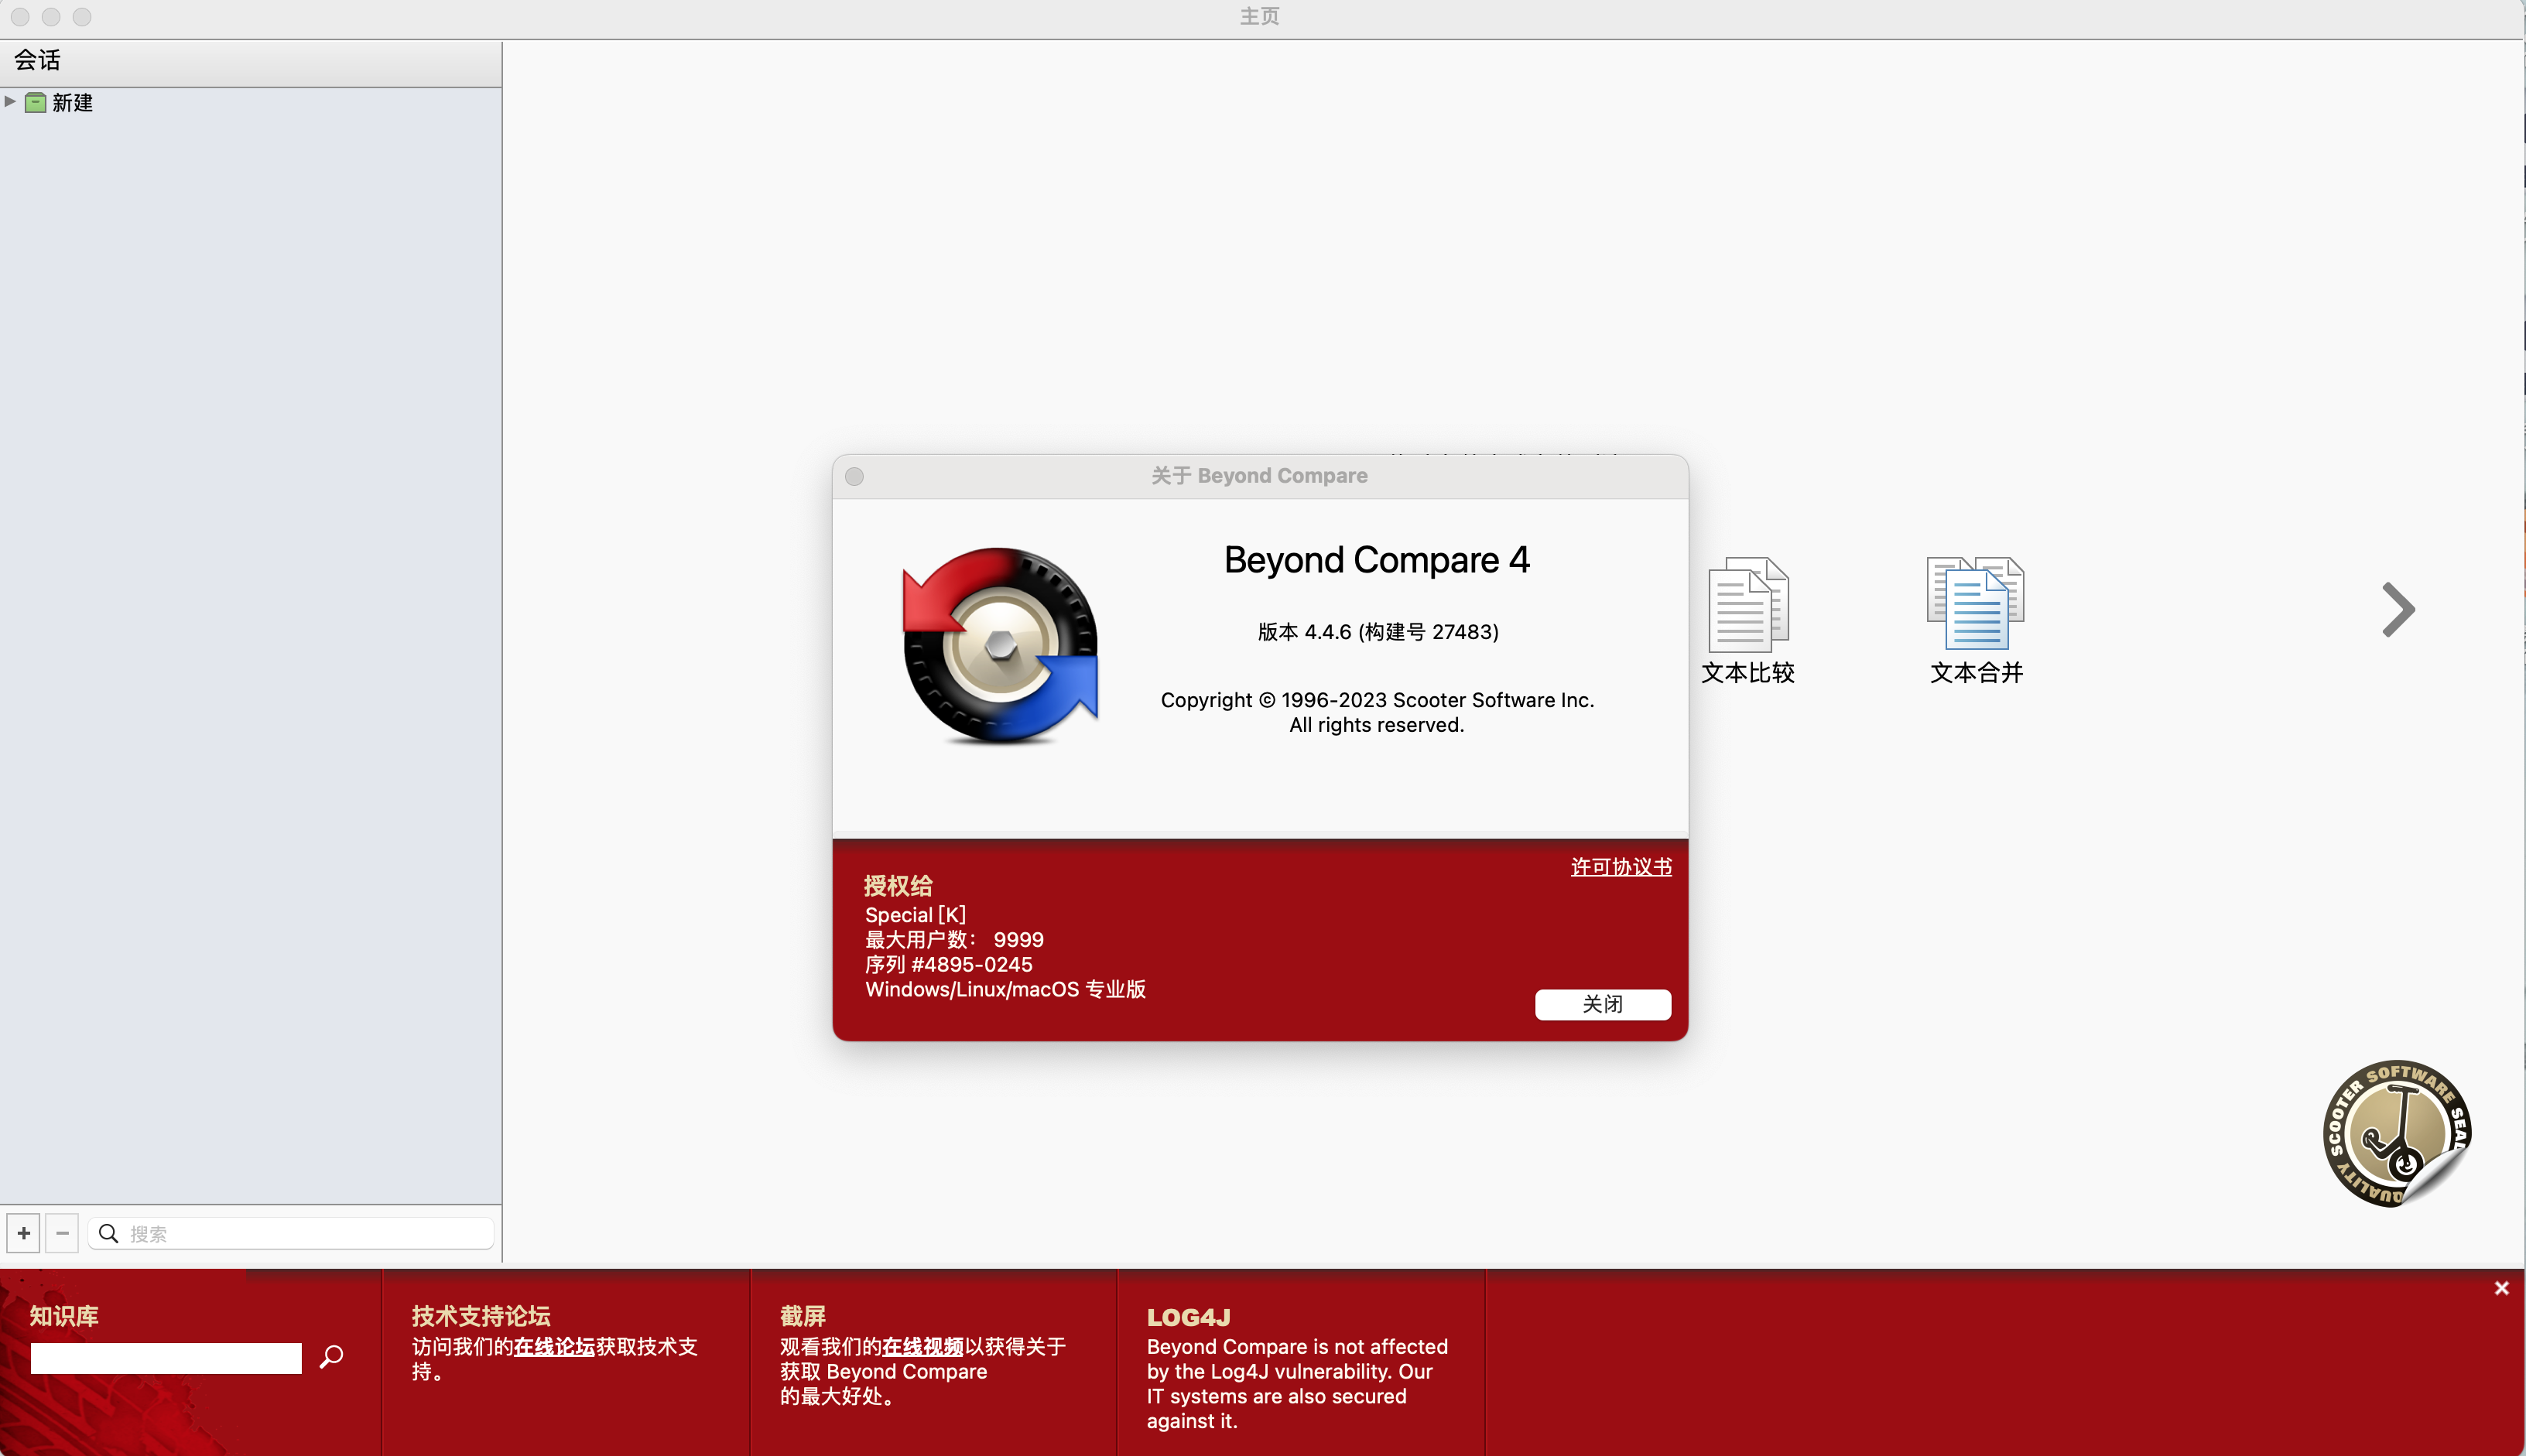Dismiss the red bottom banner with X
Image resolution: width=2526 pixels, height=1456 pixels.
tap(2501, 1288)
